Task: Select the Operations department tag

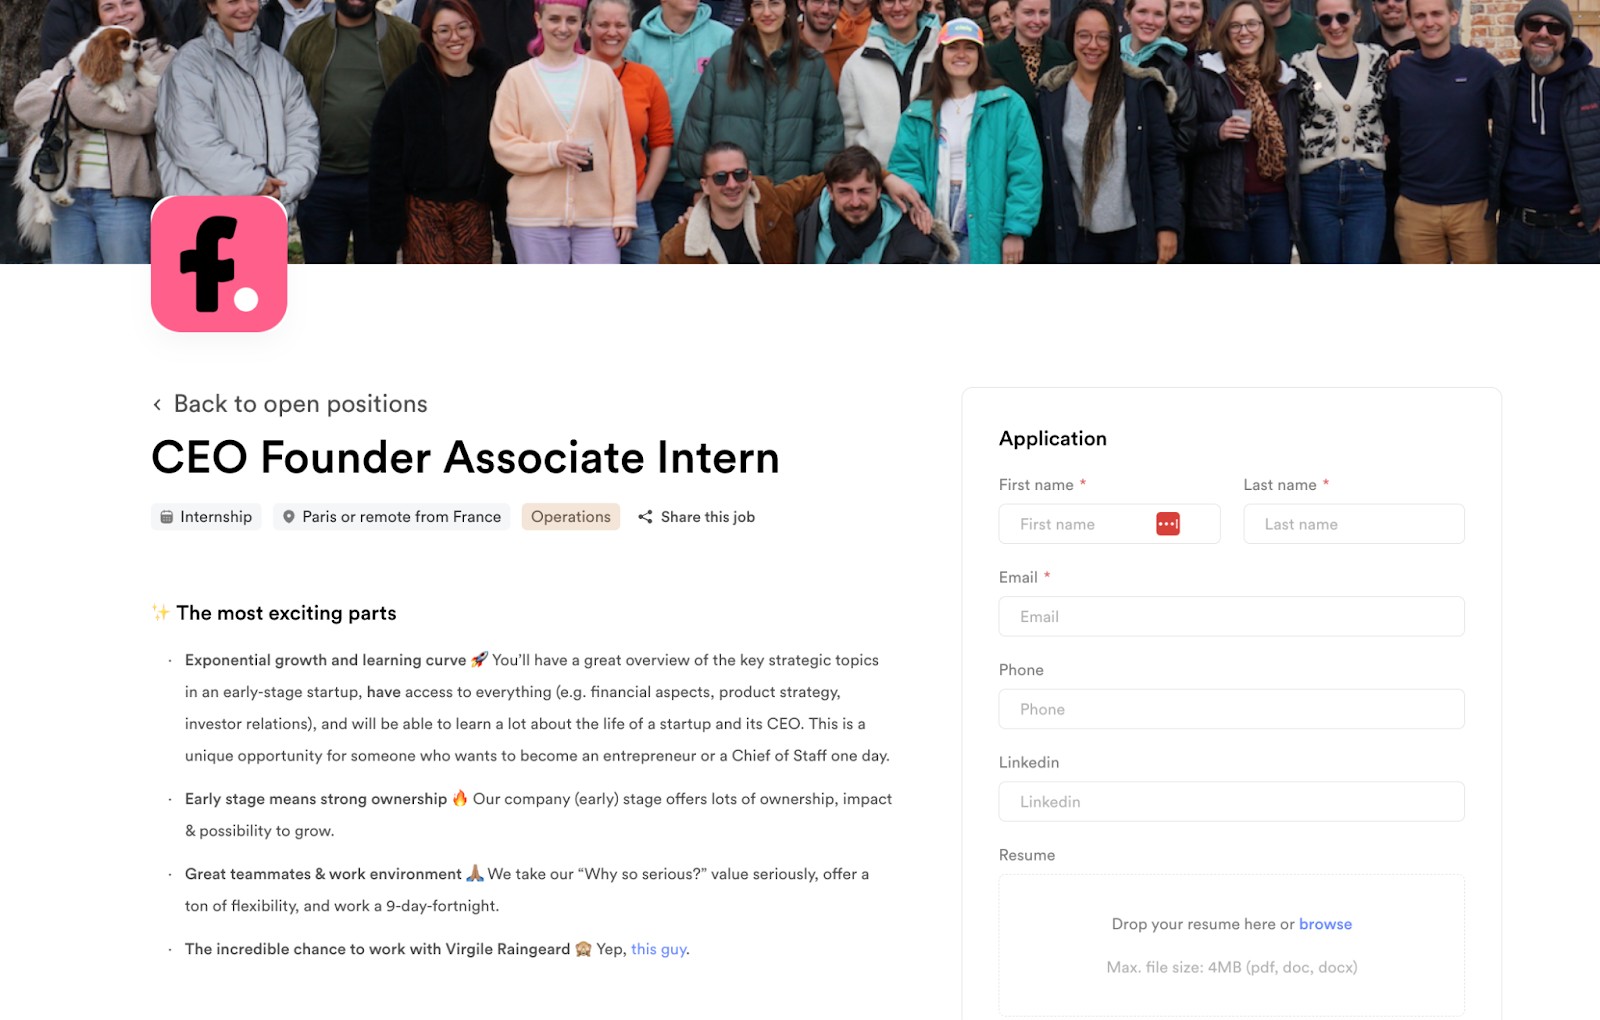Action: [x=570, y=517]
